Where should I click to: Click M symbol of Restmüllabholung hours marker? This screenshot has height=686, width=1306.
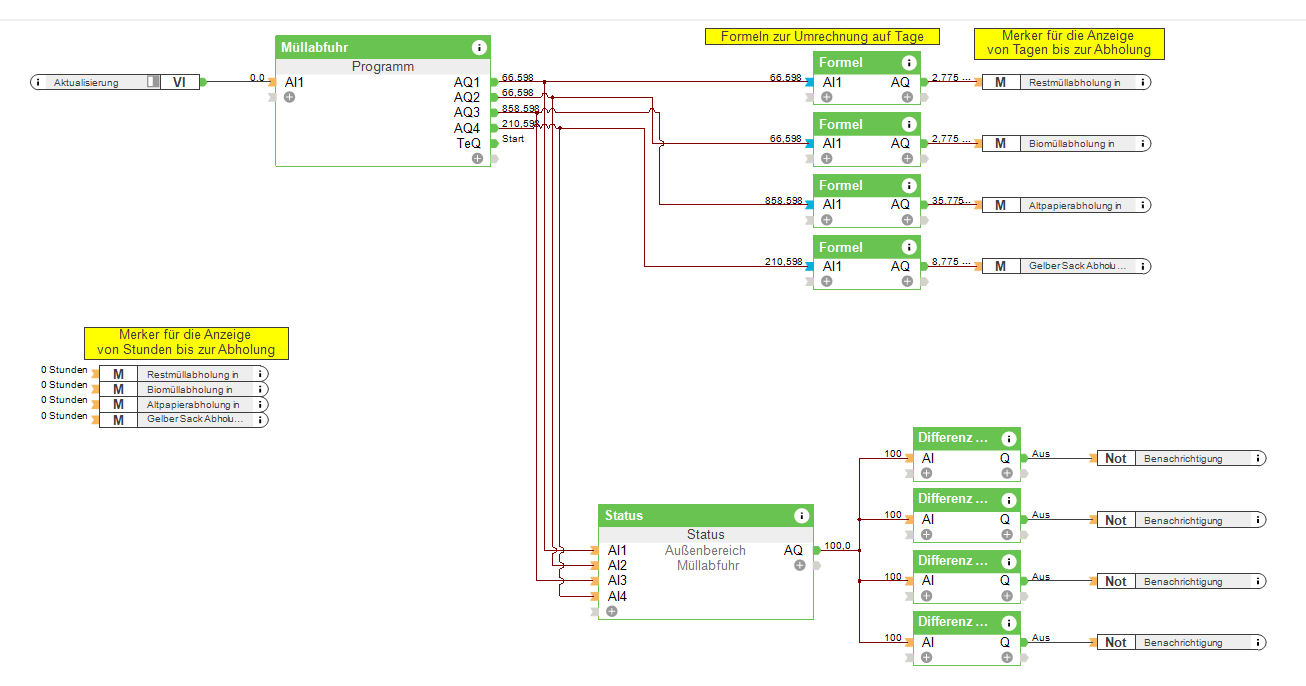click(x=118, y=374)
